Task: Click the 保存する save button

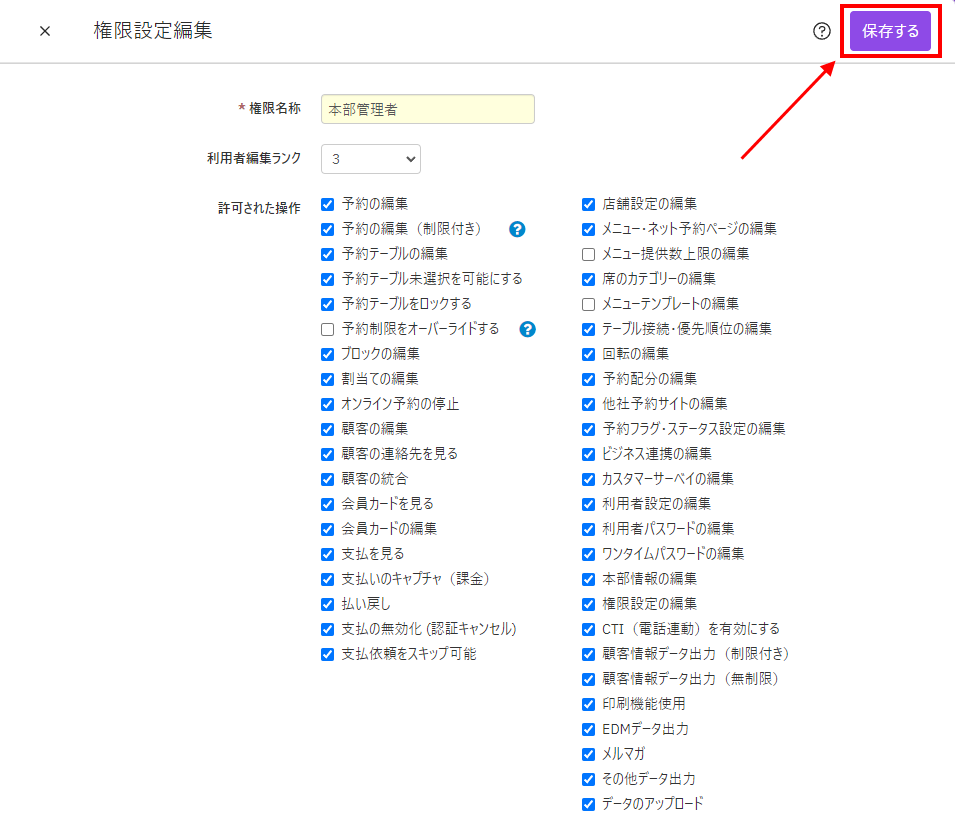Action: [x=890, y=31]
